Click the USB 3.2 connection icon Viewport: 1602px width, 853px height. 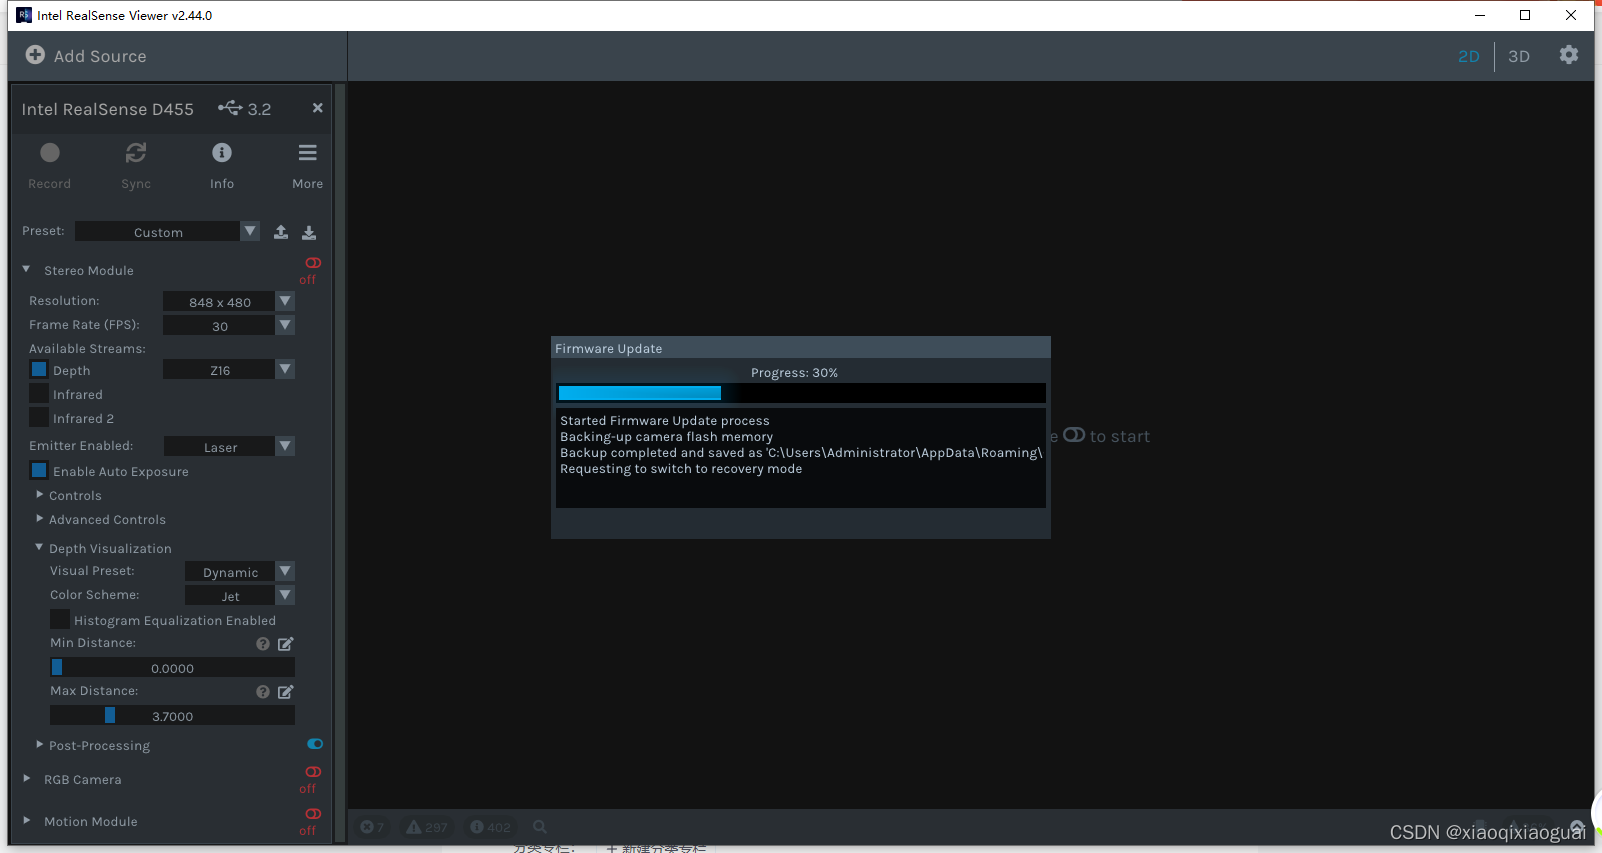point(230,108)
